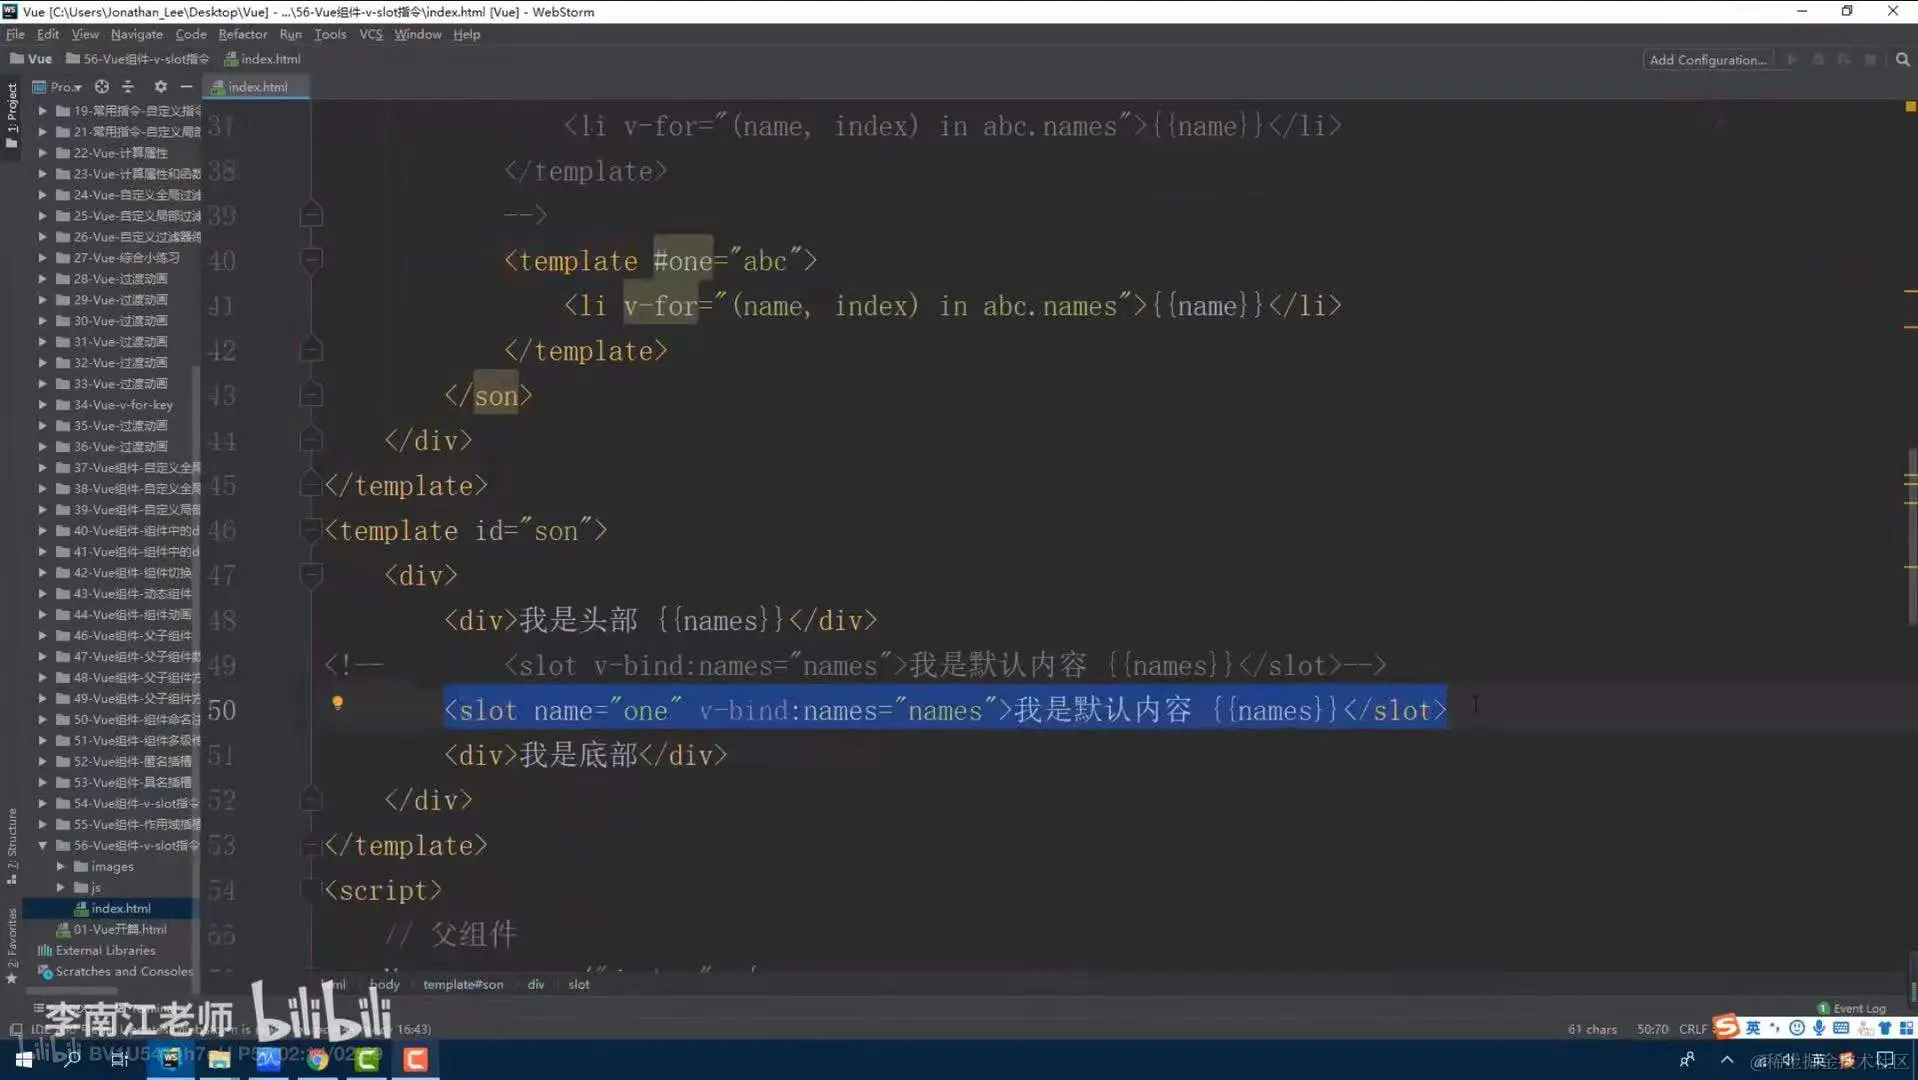Click the taskbar People icon
The width and height of the screenshot is (1918, 1080).
(1687, 1060)
